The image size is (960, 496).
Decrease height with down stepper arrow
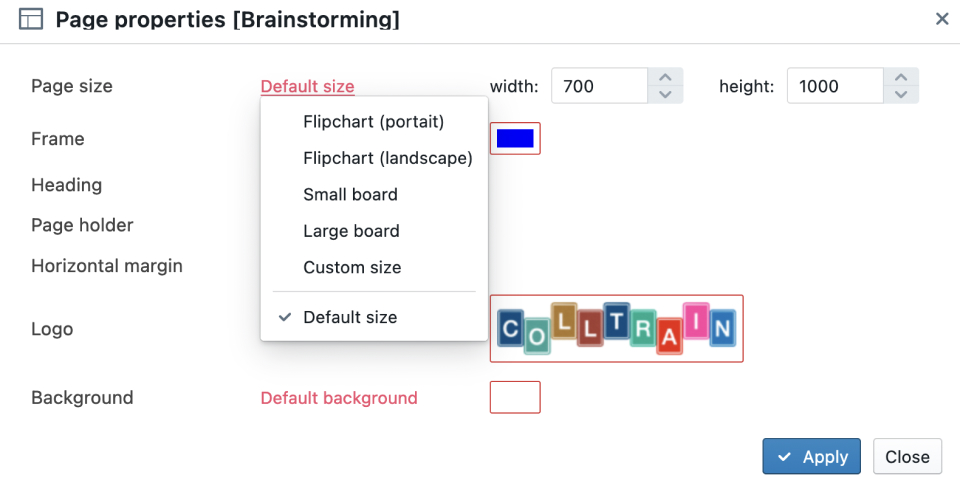(x=901, y=94)
